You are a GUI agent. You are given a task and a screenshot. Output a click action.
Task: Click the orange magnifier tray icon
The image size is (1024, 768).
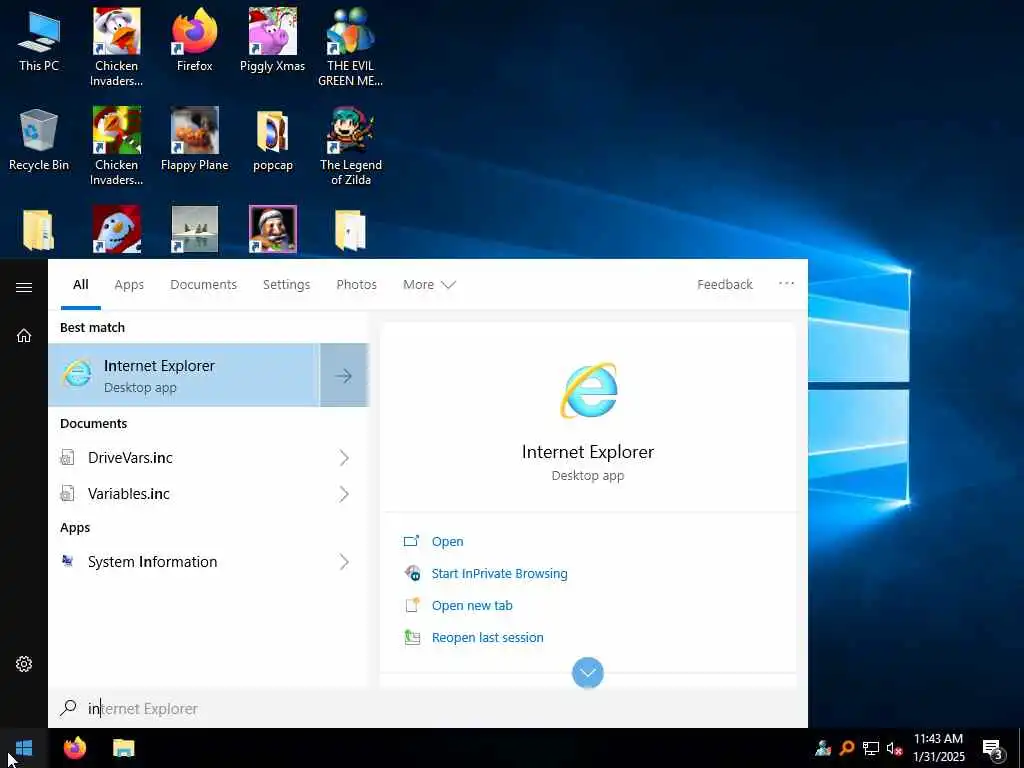(x=847, y=748)
